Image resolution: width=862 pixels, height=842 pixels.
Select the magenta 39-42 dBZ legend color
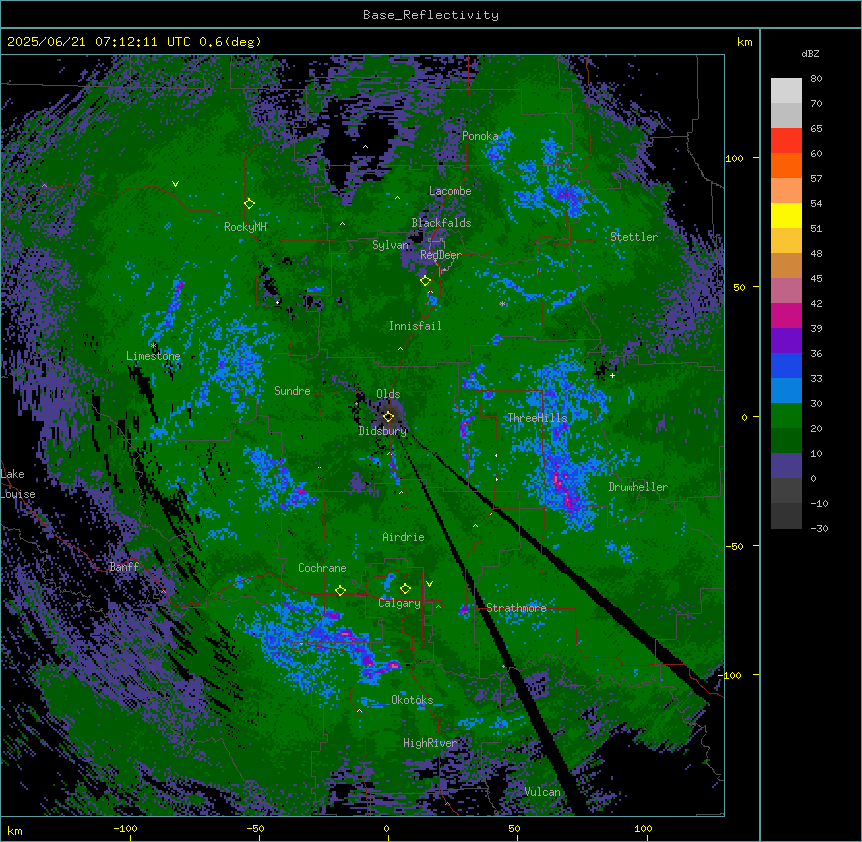click(786, 315)
